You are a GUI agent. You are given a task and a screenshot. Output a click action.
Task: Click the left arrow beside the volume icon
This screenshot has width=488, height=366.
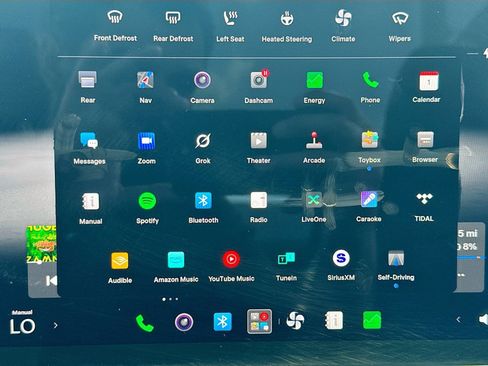coord(458,320)
